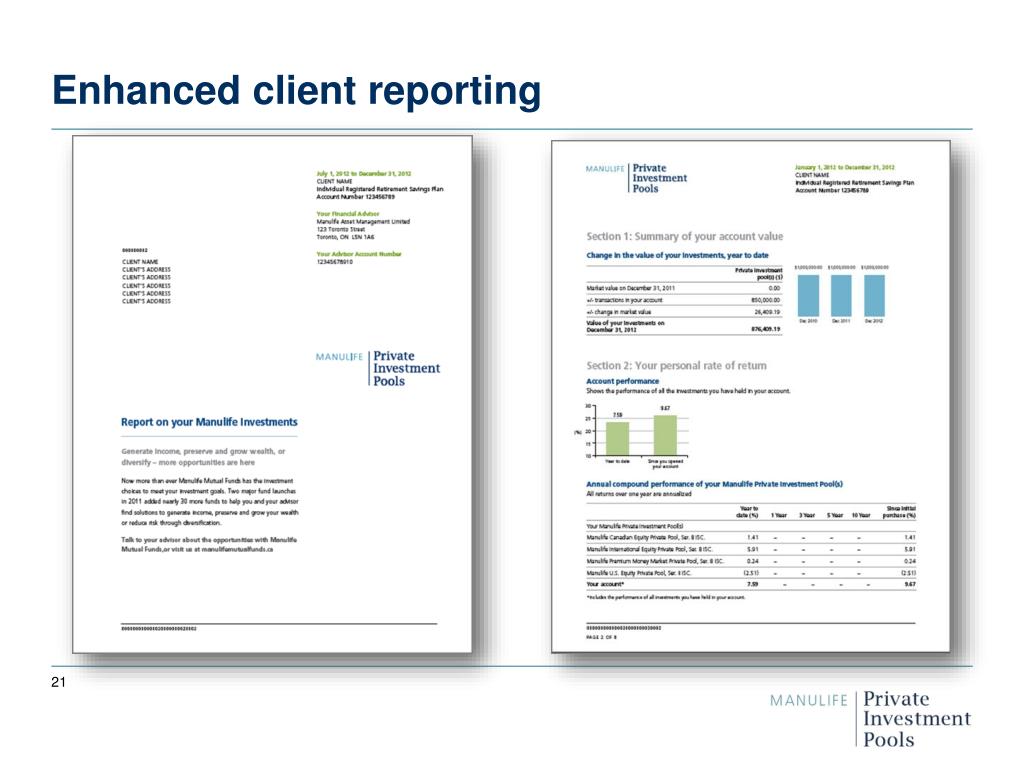Click the '1 Year' column header

tap(779, 515)
